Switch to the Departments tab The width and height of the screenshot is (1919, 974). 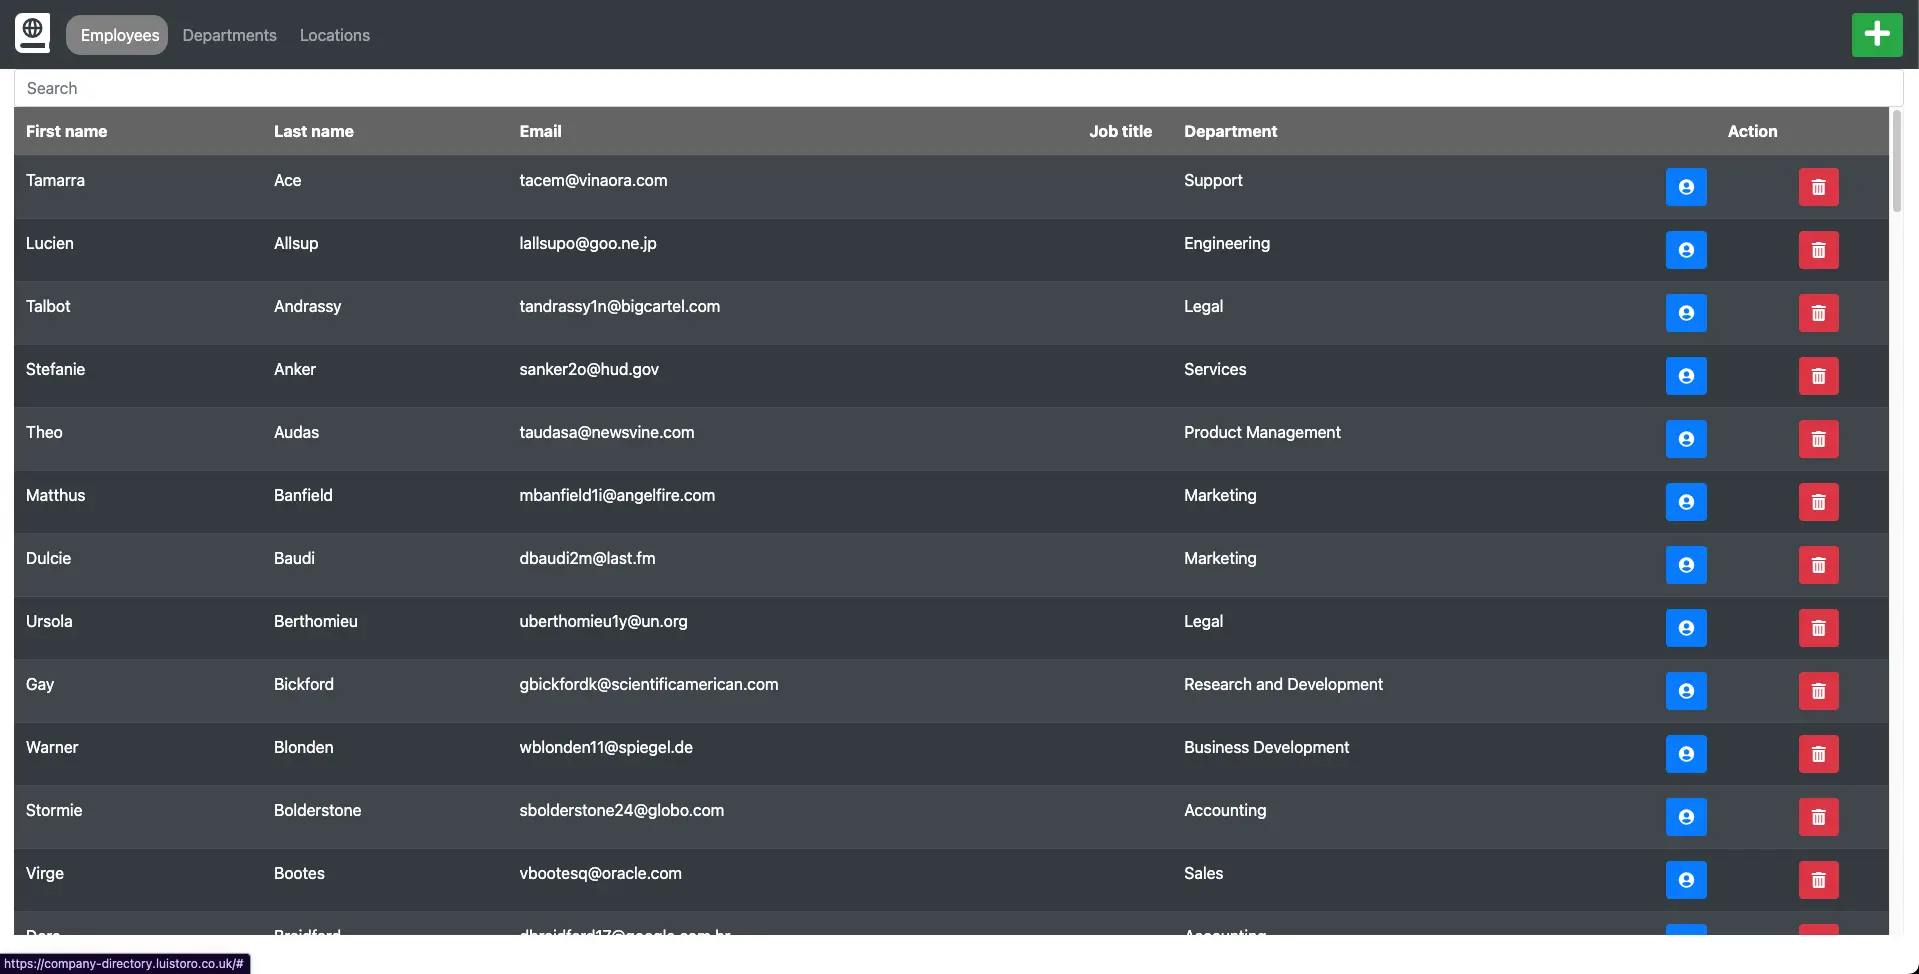pyautogui.click(x=229, y=35)
